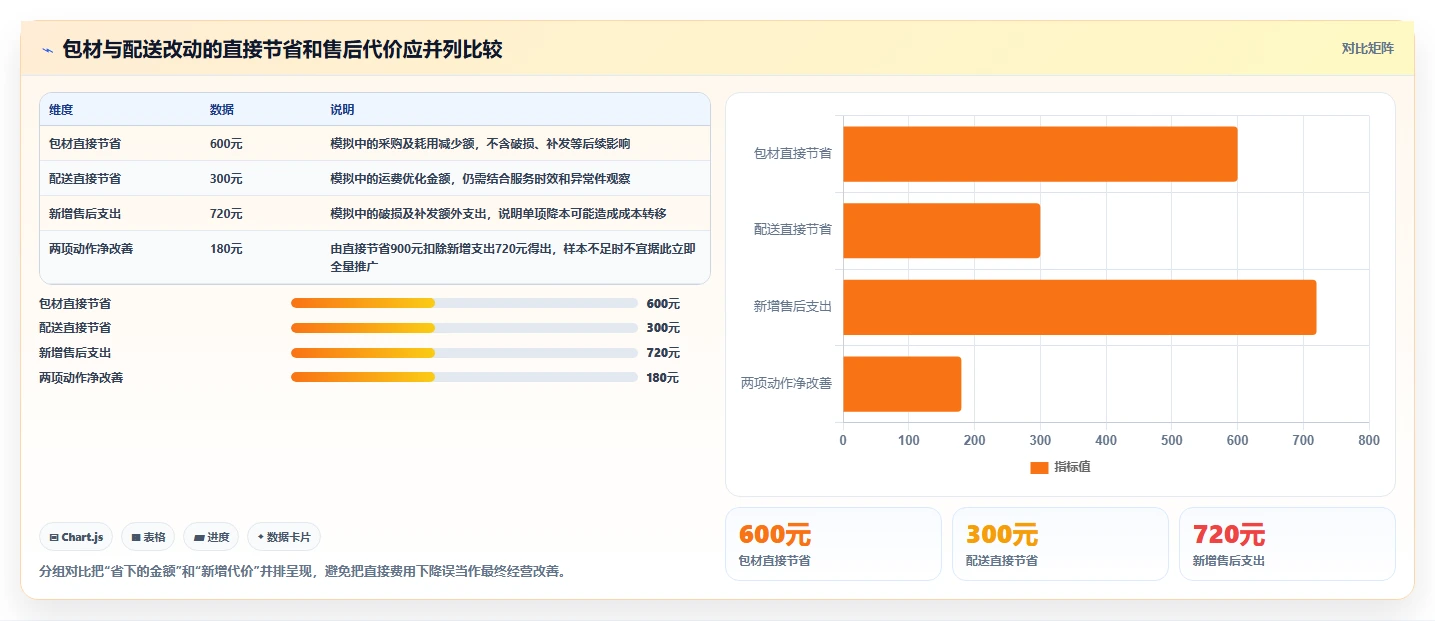Click the 600元 包材直接节省 data card
1435x621 pixels.
pos(833,544)
